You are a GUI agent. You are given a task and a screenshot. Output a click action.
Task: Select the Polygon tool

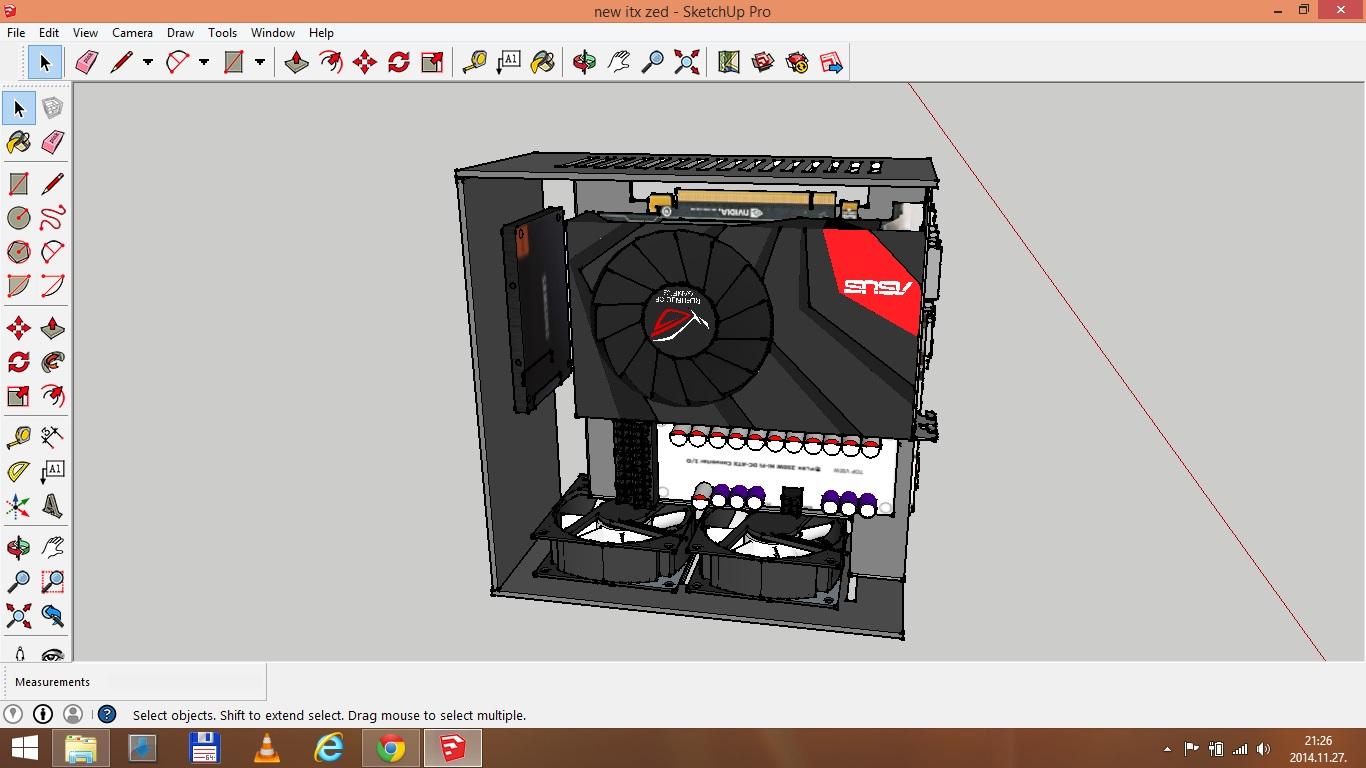[19, 252]
